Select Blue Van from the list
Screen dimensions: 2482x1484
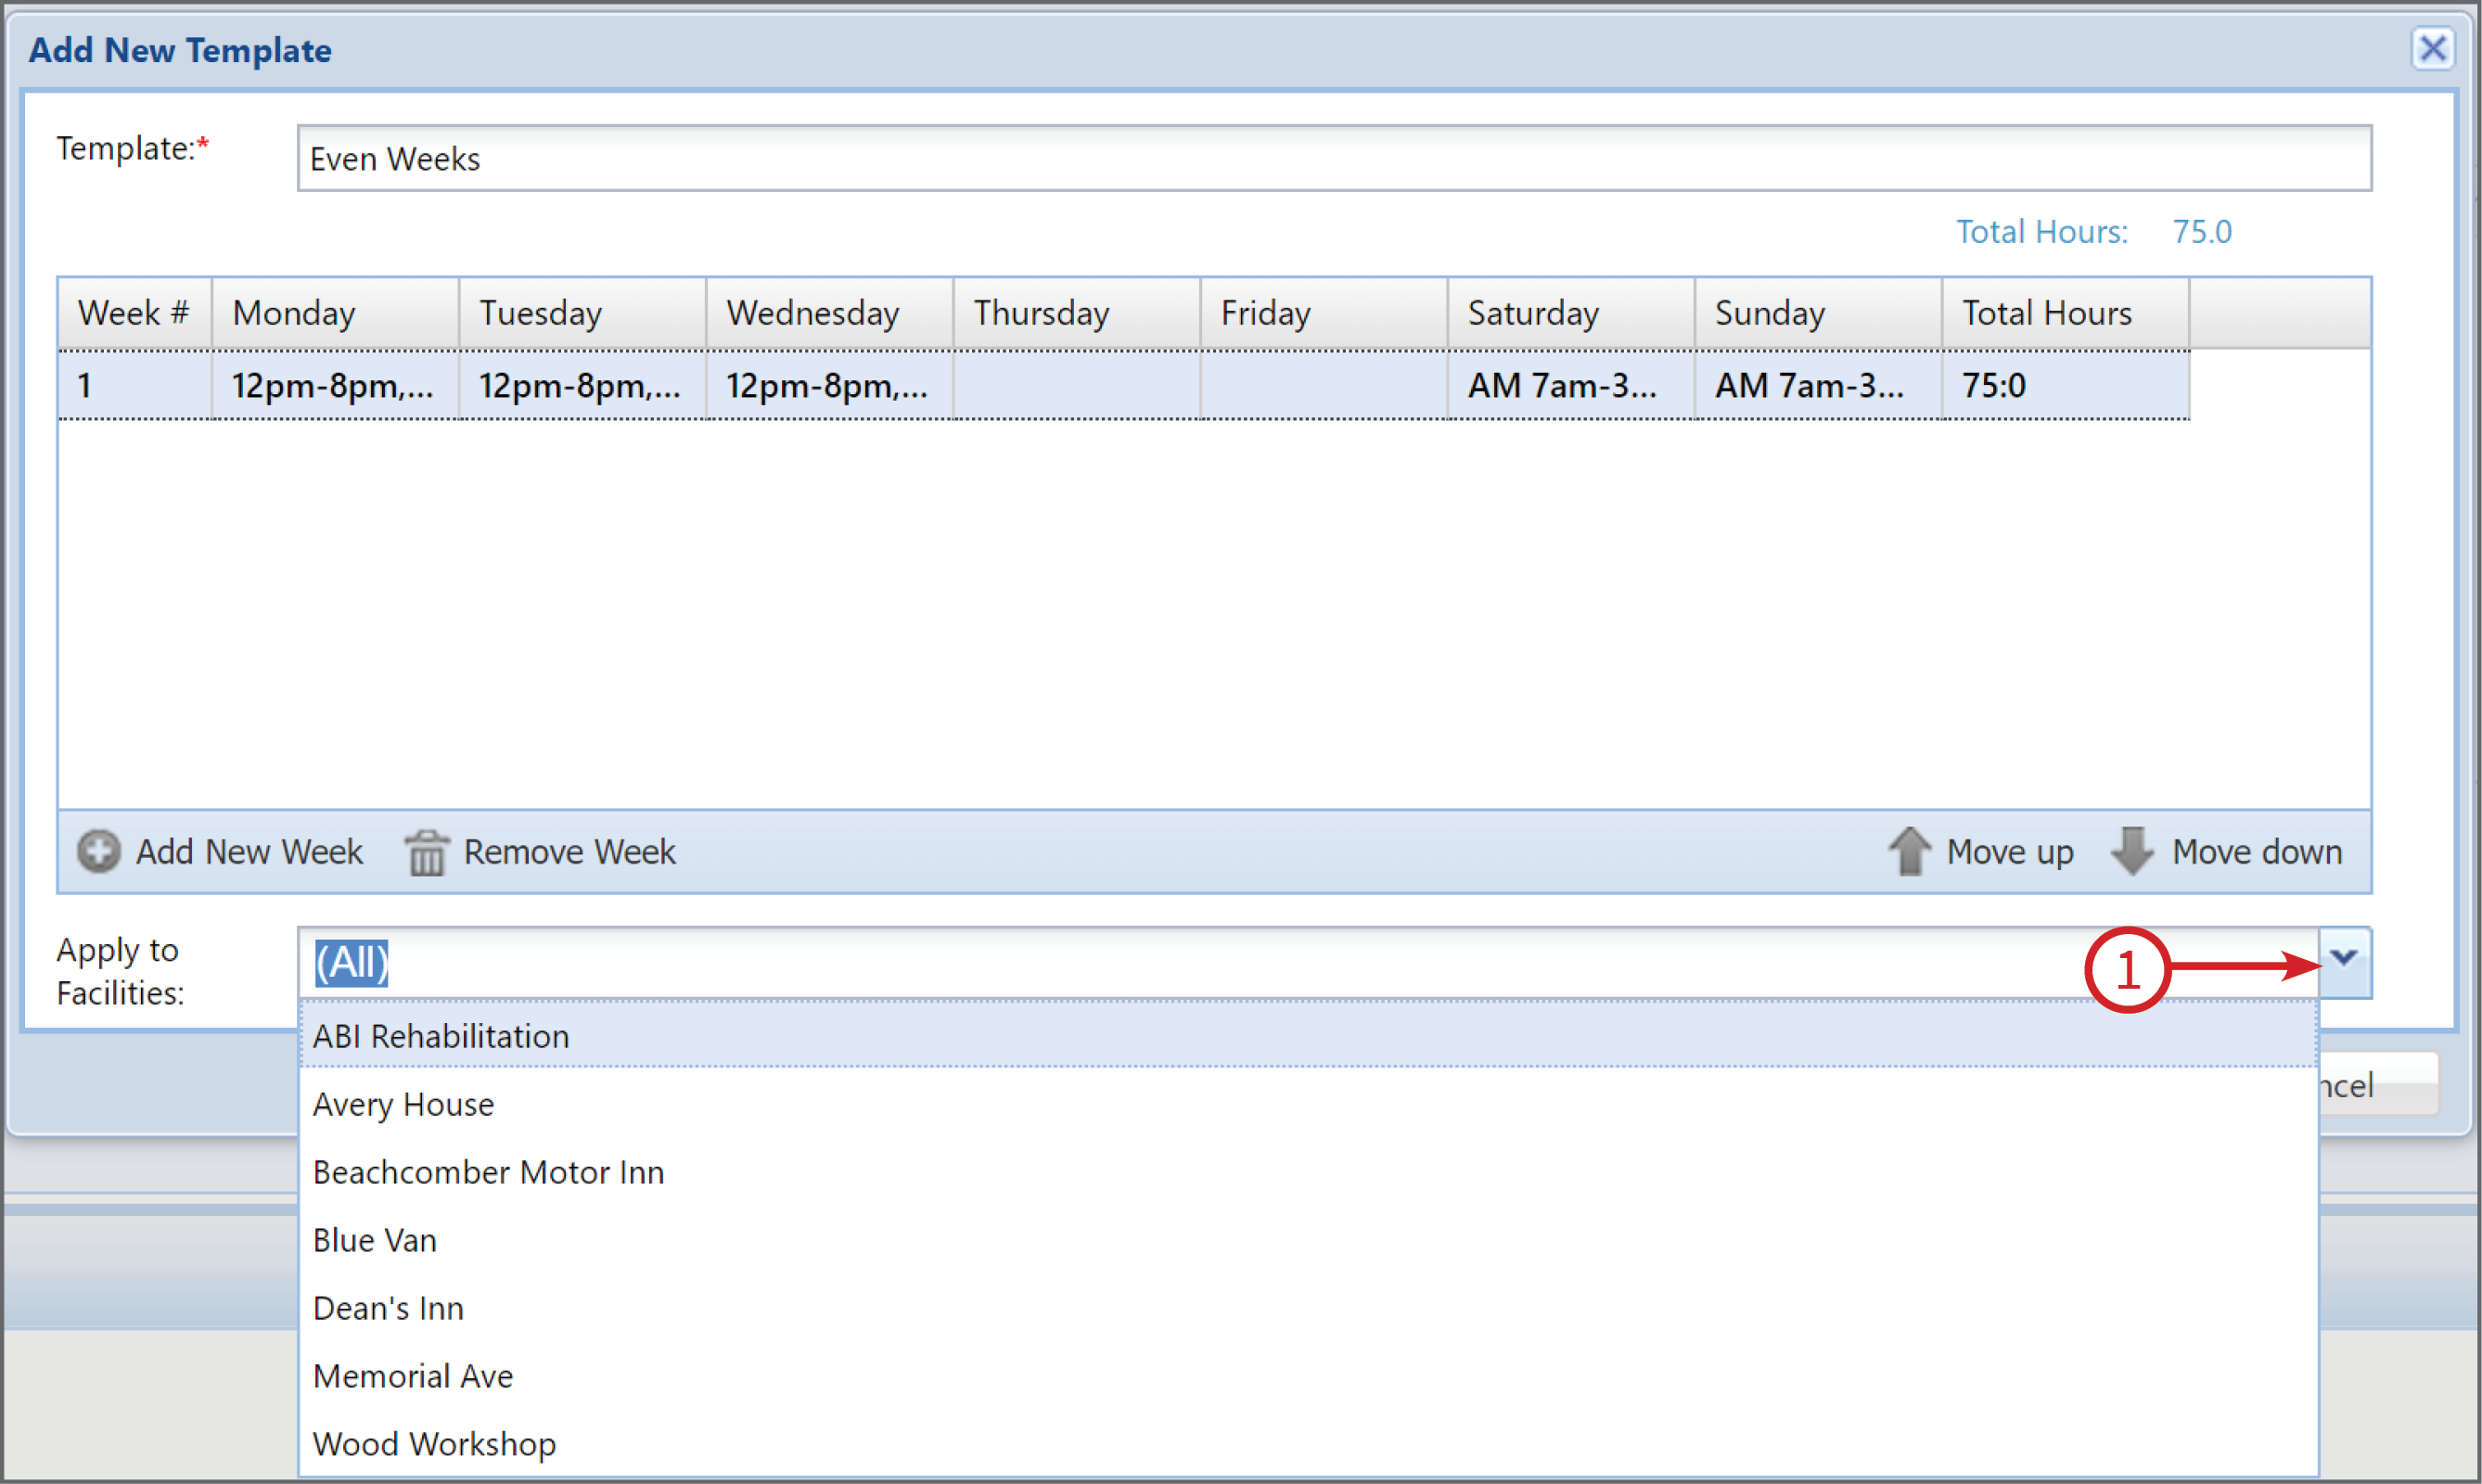point(1308,1240)
